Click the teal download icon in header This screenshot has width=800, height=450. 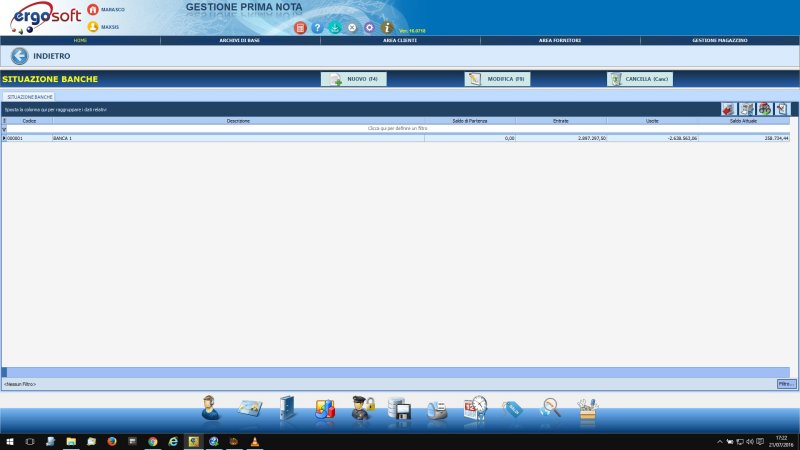335,28
